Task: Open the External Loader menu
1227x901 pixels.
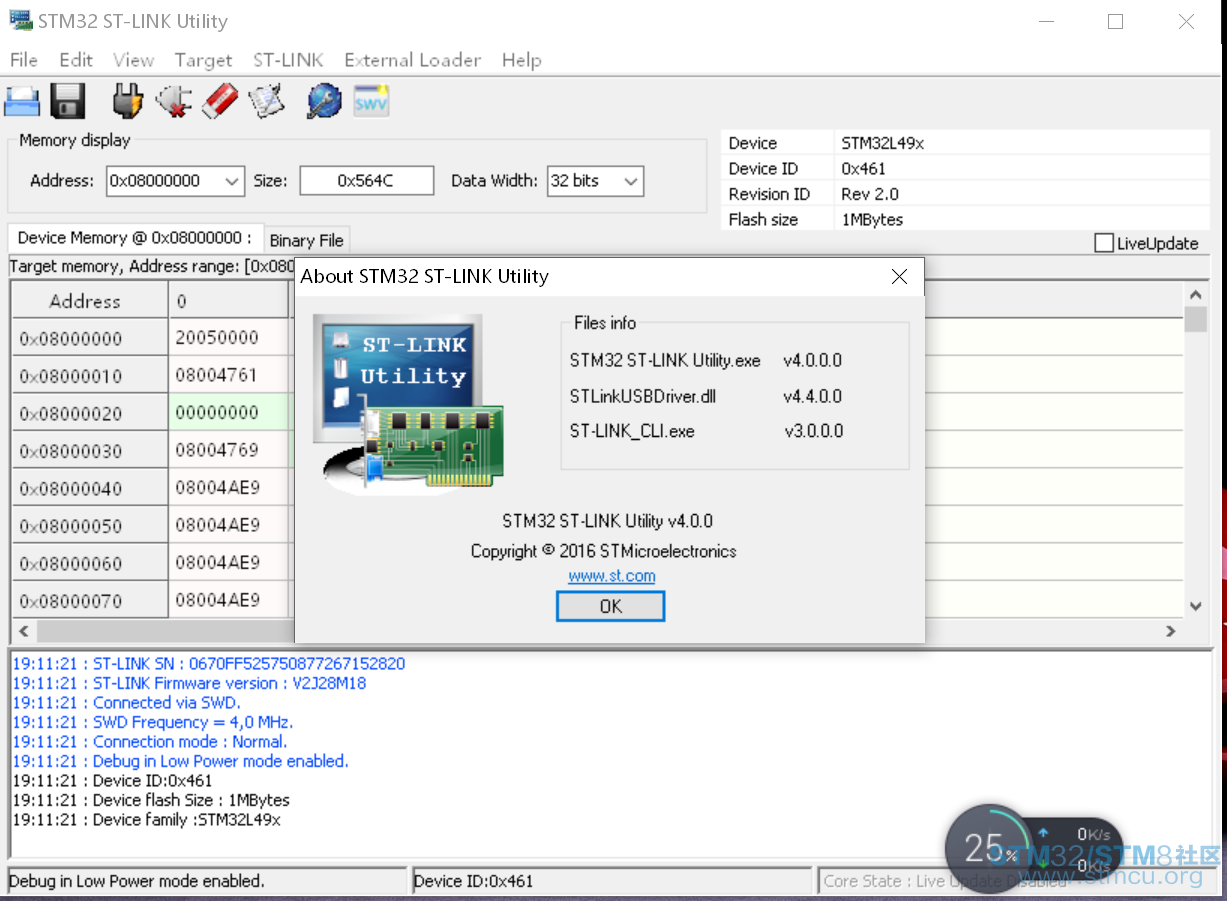Action: (x=413, y=60)
